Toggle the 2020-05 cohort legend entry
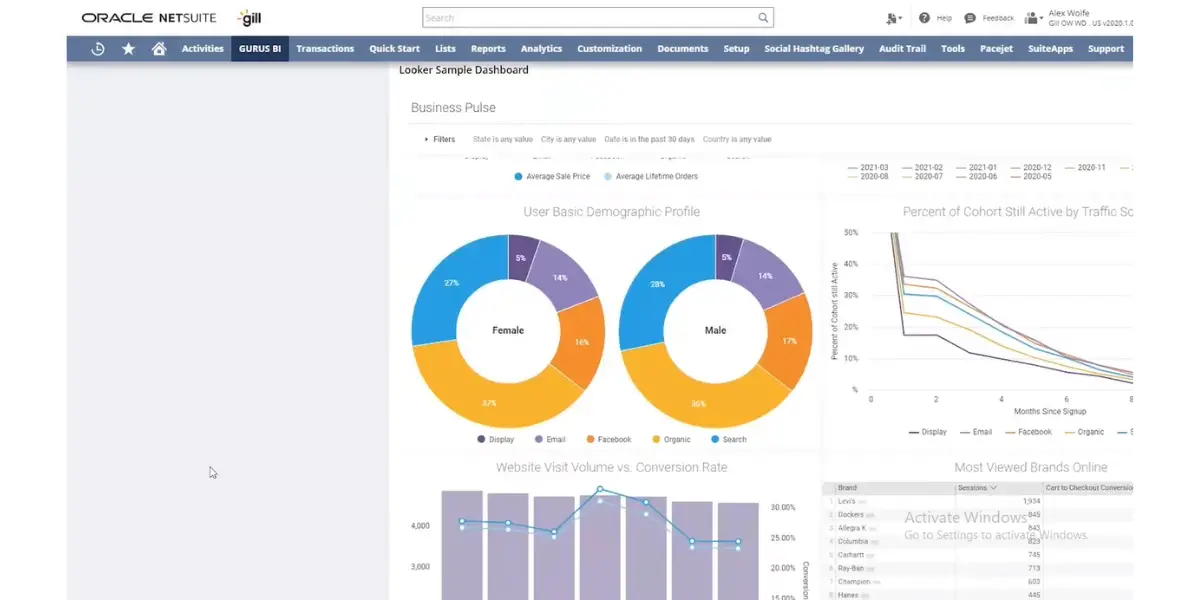Screen dimensions: 1200x600 1030,177
